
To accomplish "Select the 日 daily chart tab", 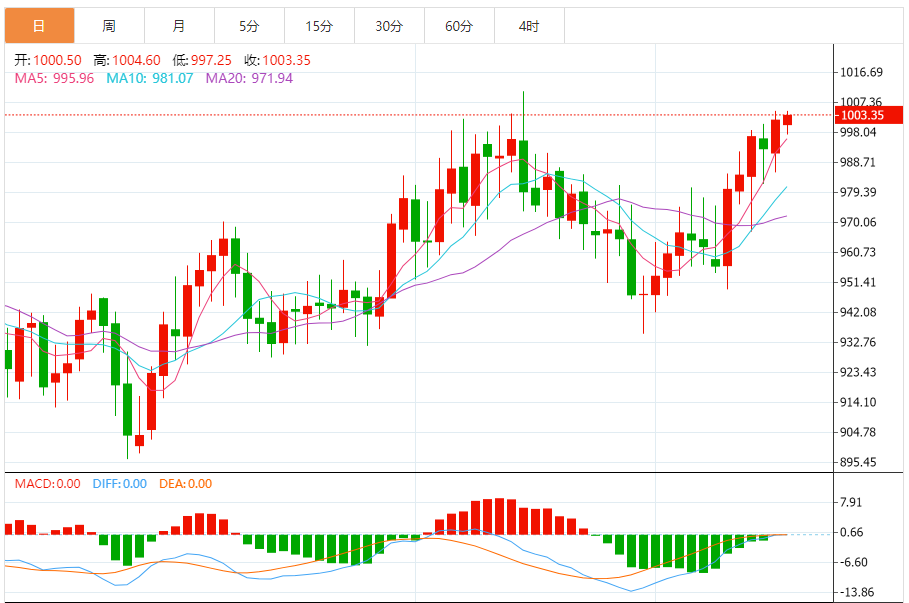I will 39,26.
